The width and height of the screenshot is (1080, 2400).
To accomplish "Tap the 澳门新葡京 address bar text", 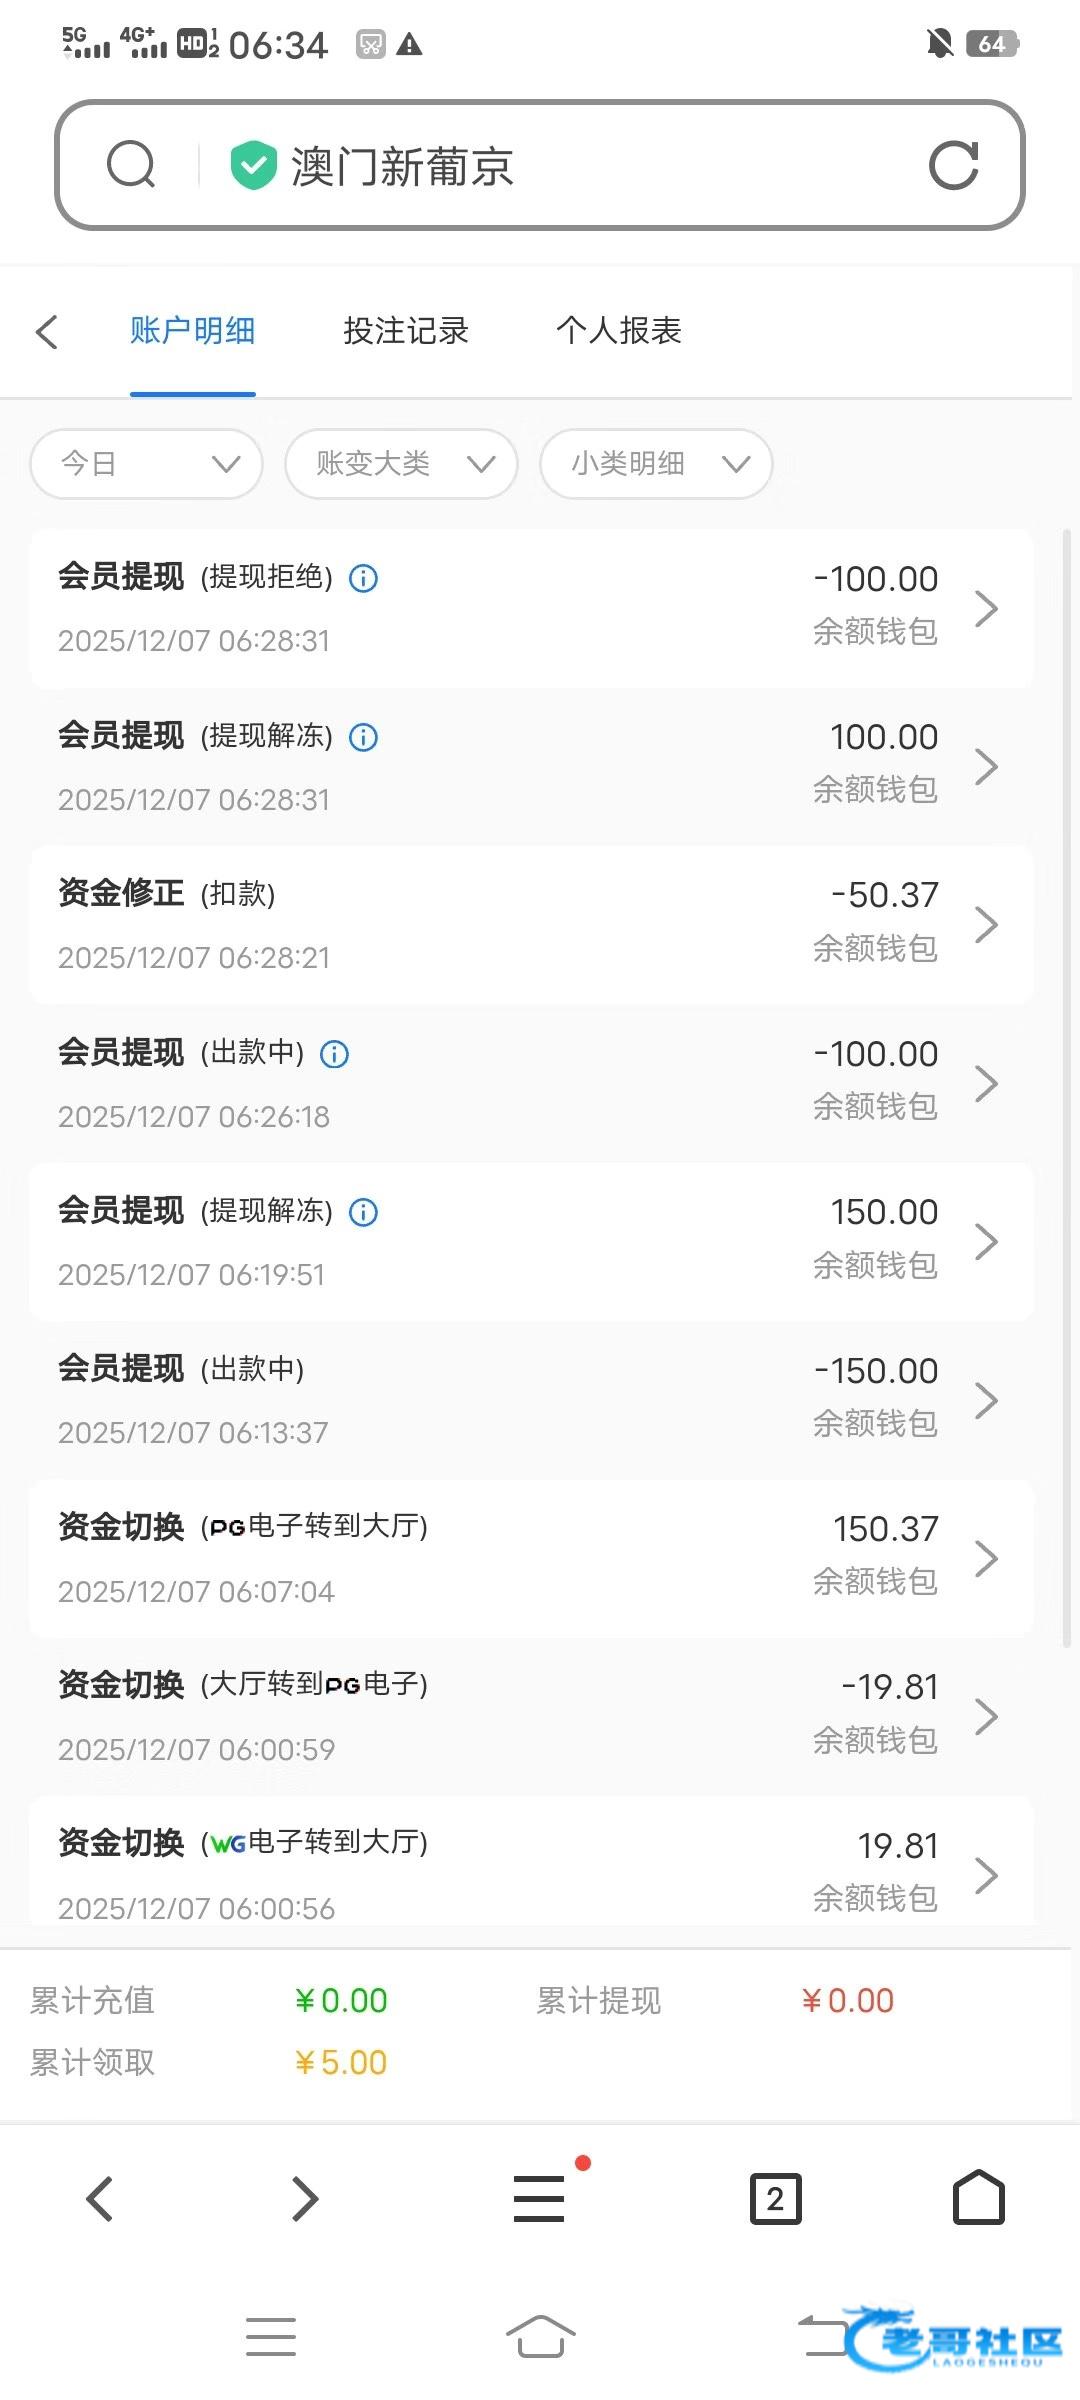I will click(402, 166).
